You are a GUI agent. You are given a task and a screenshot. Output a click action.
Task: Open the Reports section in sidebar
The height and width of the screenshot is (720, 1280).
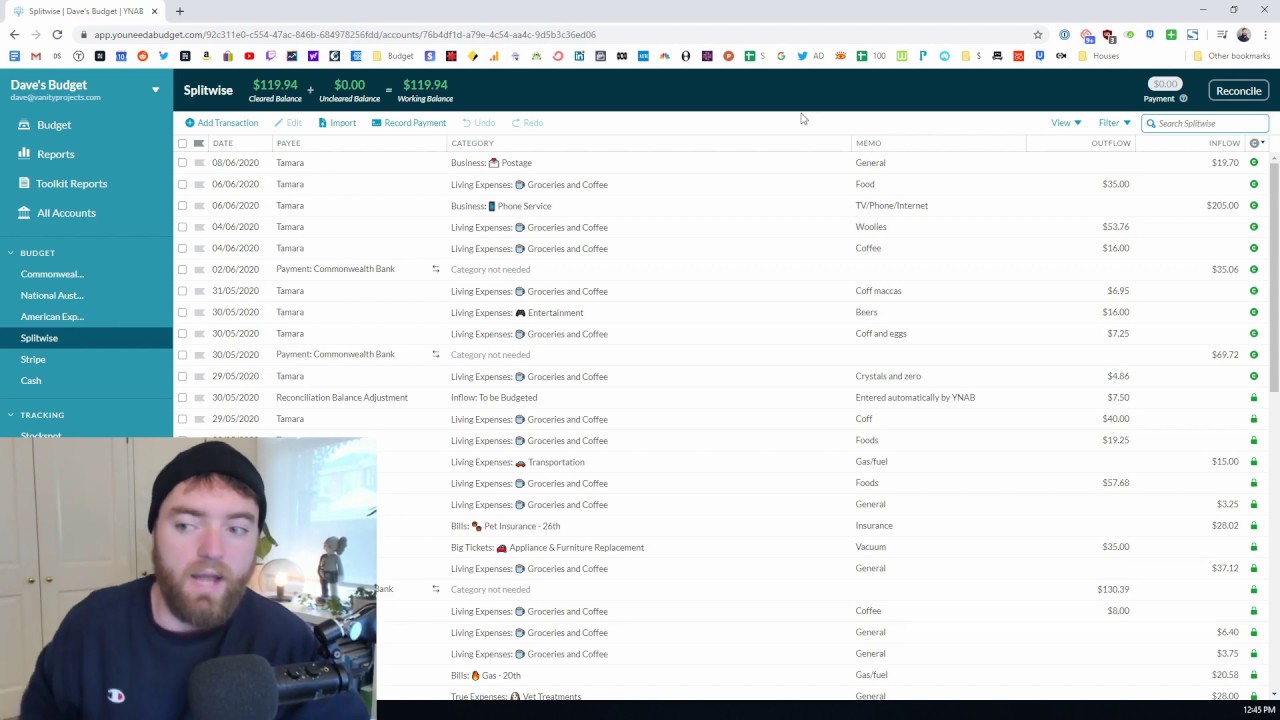55,154
